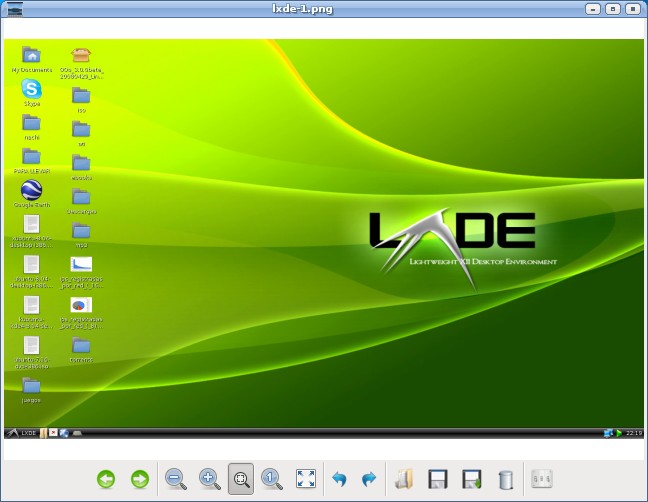Toggle fit image to window

[241, 479]
